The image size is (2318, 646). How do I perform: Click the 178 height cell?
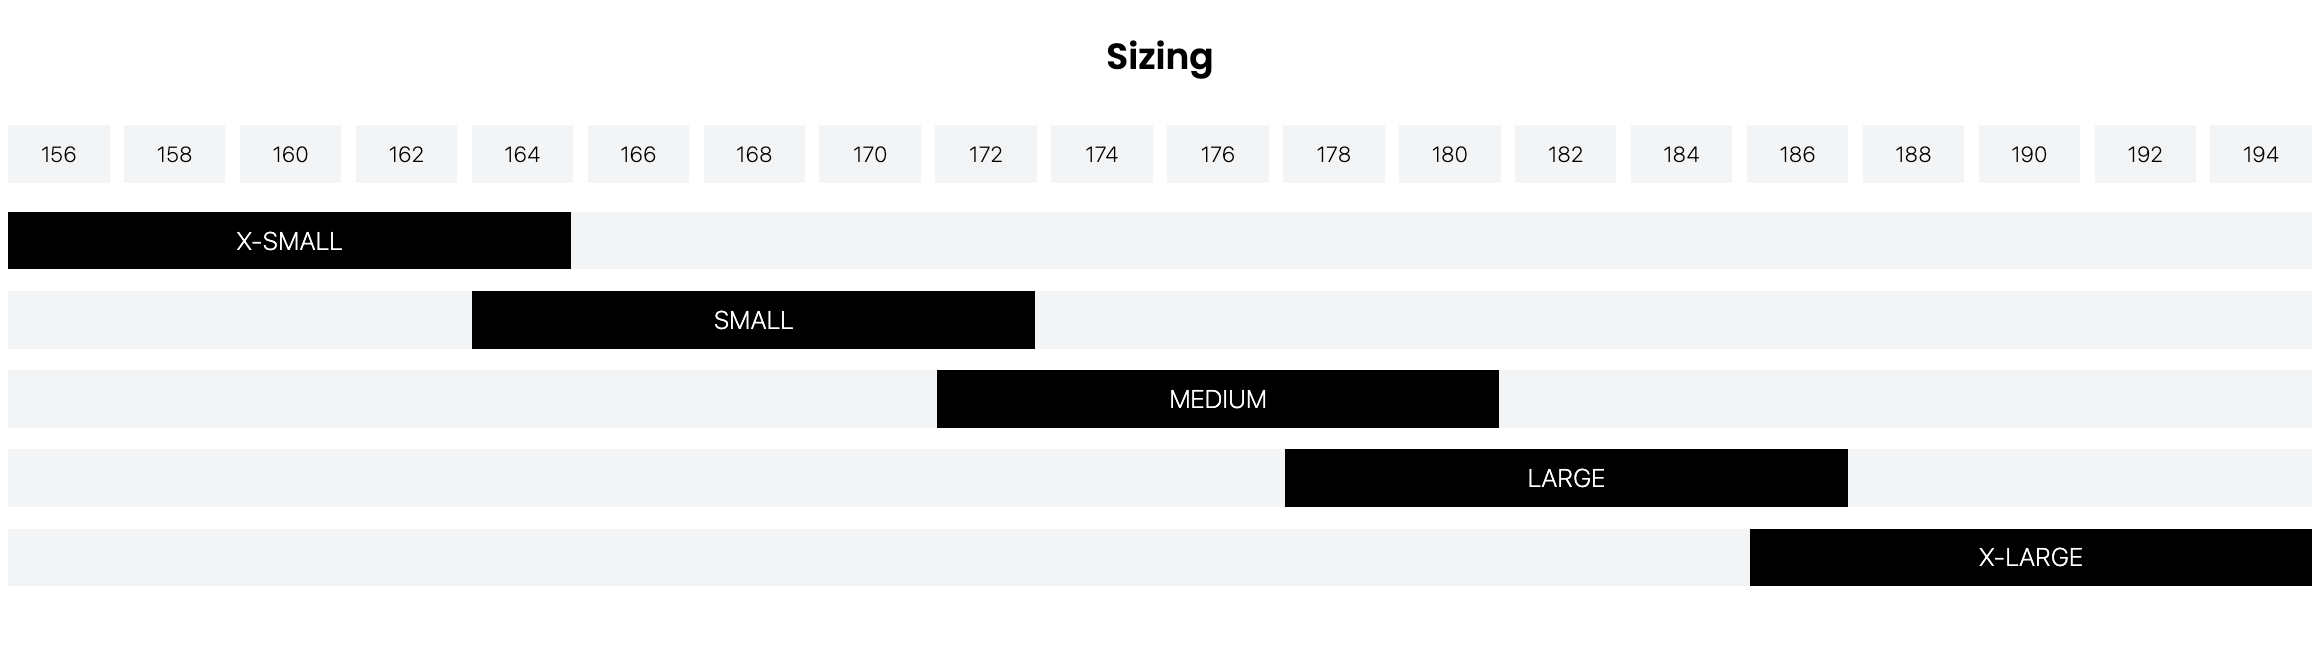pyautogui.click(x=1333, y=154)
